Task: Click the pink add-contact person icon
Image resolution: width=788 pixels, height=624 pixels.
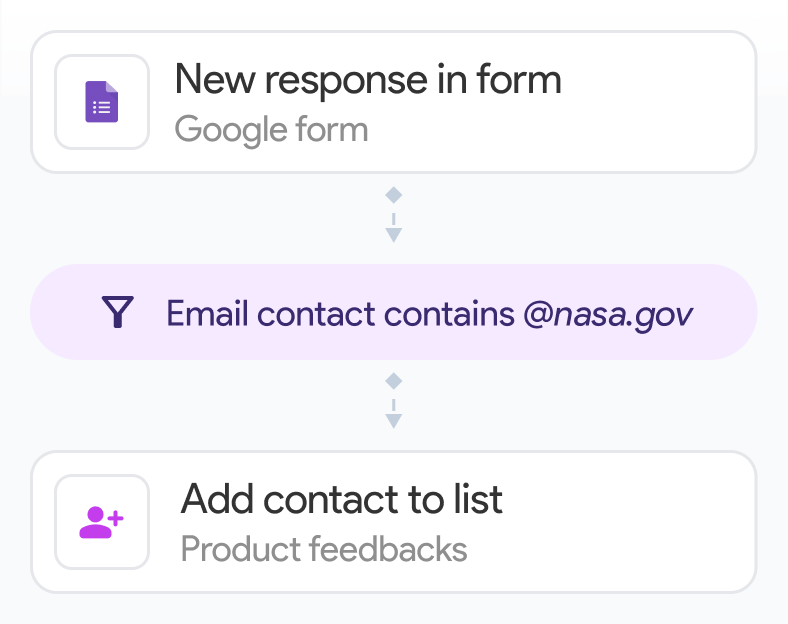Action: click(x=101, y=522)
